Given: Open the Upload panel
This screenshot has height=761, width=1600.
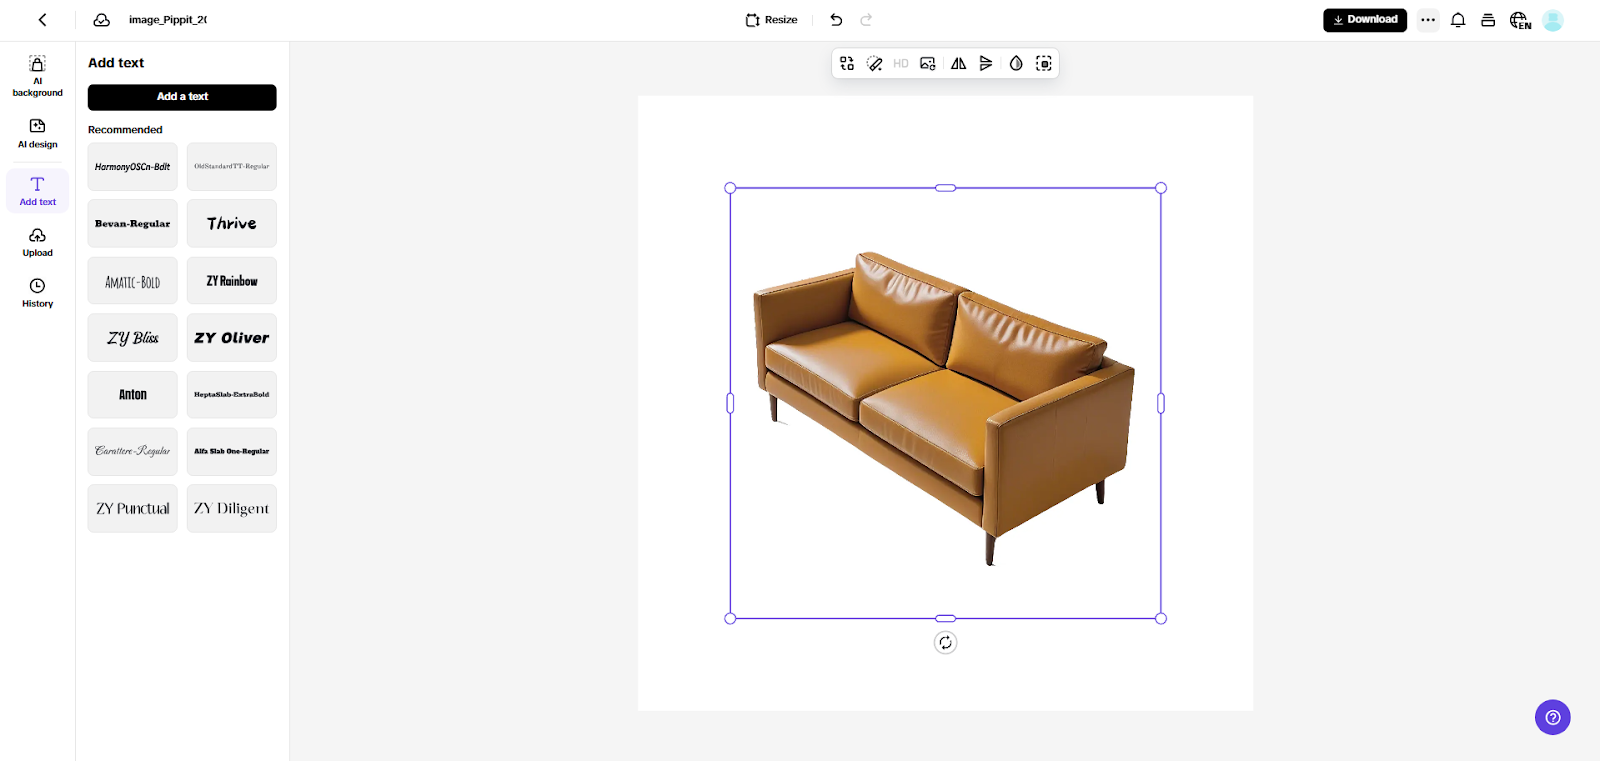Looking at the screenshot, I should pos(38,242).
